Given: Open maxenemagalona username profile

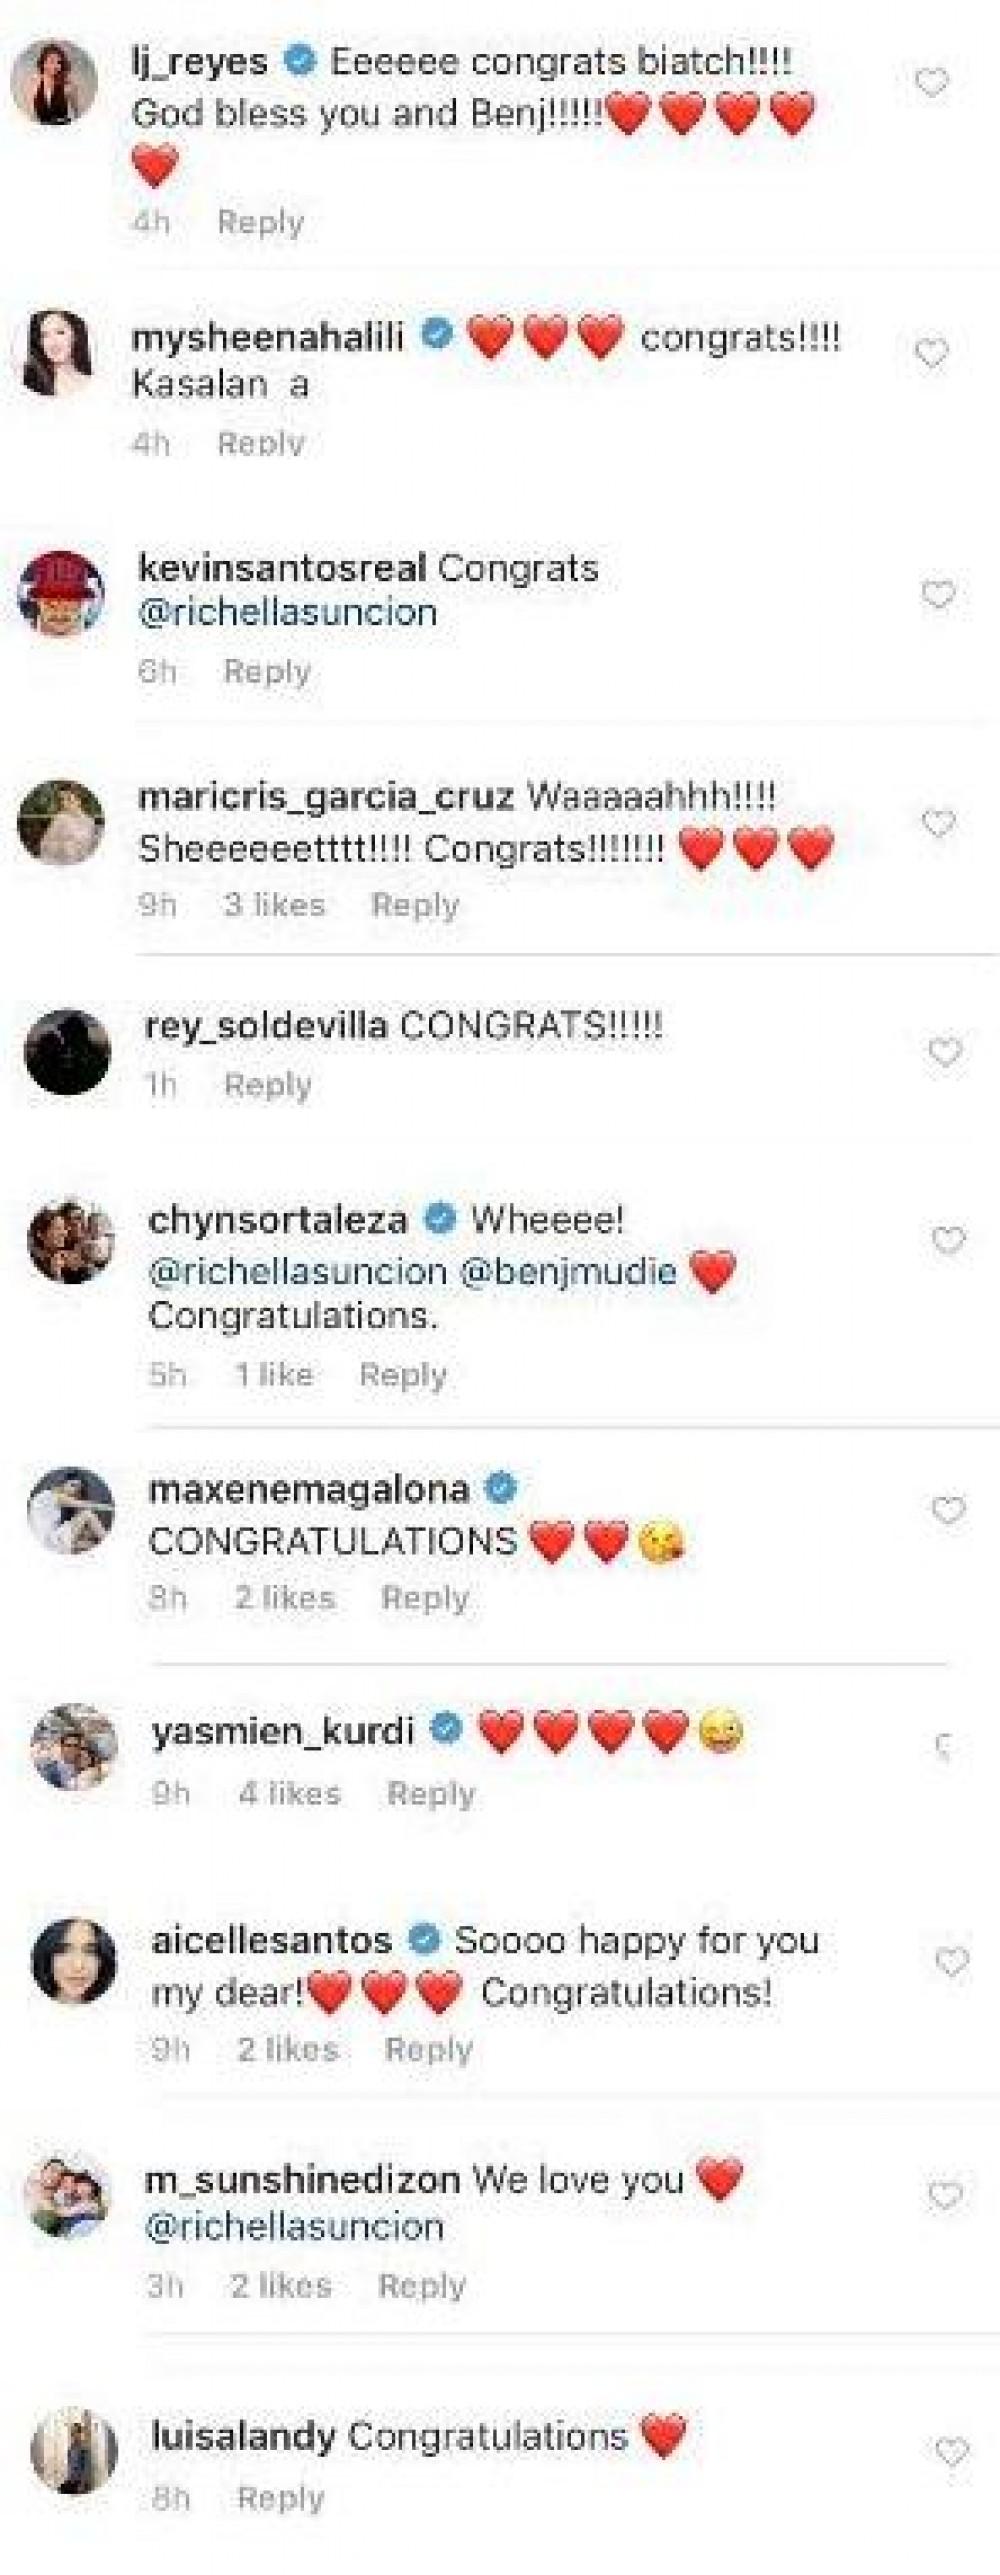Looking at the screenshot, I should point(308,1490).
